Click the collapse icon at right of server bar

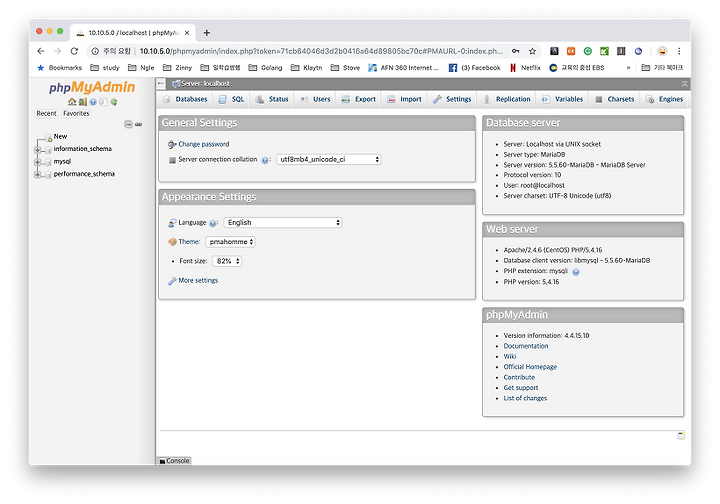pos(684,84)
